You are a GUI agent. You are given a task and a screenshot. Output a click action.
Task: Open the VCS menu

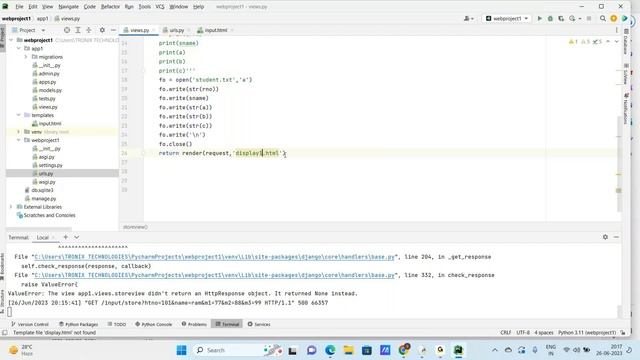[x=160, y=7]
